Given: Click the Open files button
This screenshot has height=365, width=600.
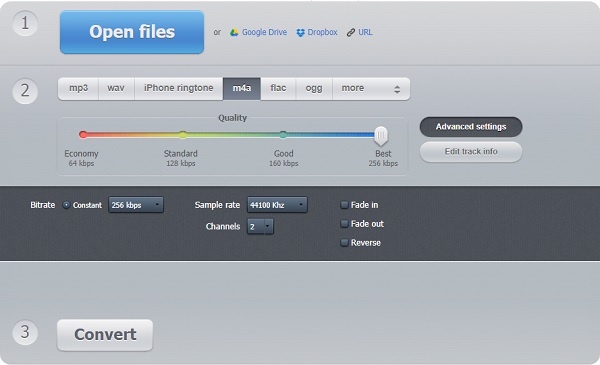Looking at the screenshot, I should tap(132, 32).
